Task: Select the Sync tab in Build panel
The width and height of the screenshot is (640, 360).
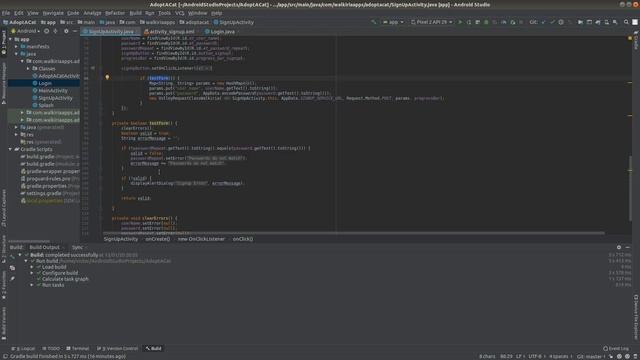Action: click(78, 247)
